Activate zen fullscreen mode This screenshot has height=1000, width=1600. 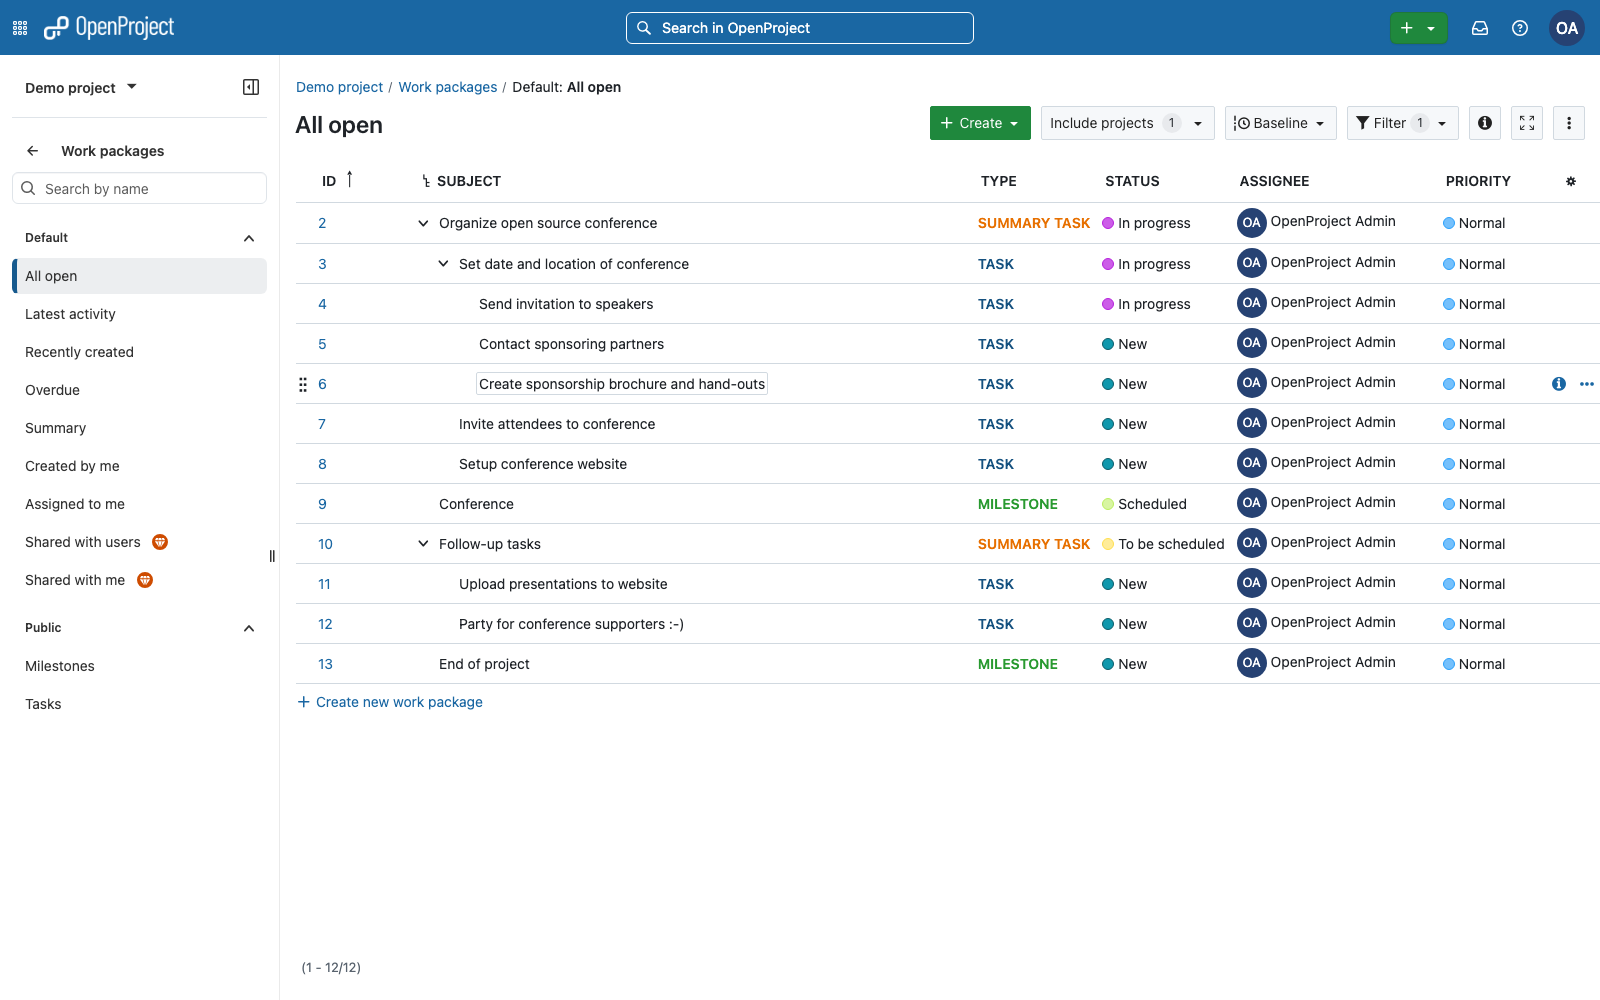[1527, 123]
